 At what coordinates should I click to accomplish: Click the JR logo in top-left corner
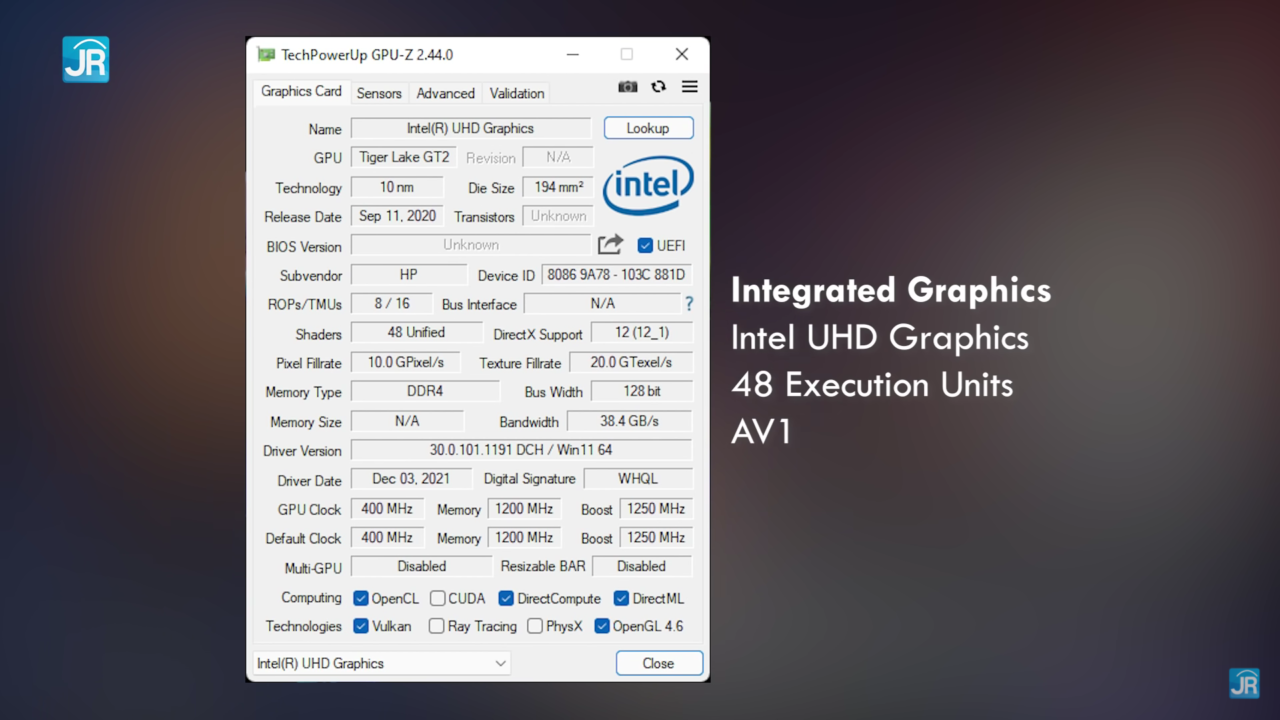click(x=86, y=59)
